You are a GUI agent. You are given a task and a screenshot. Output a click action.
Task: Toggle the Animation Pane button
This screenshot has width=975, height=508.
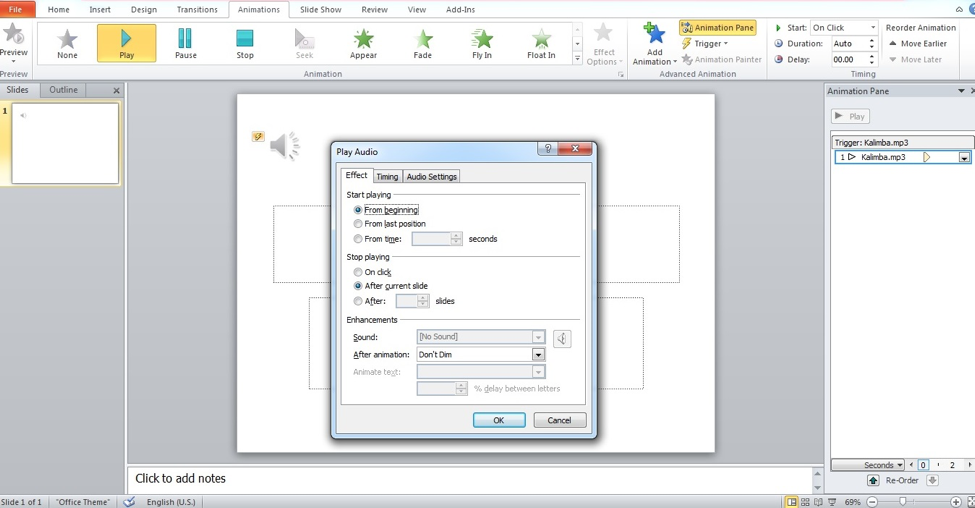point(718,27)
